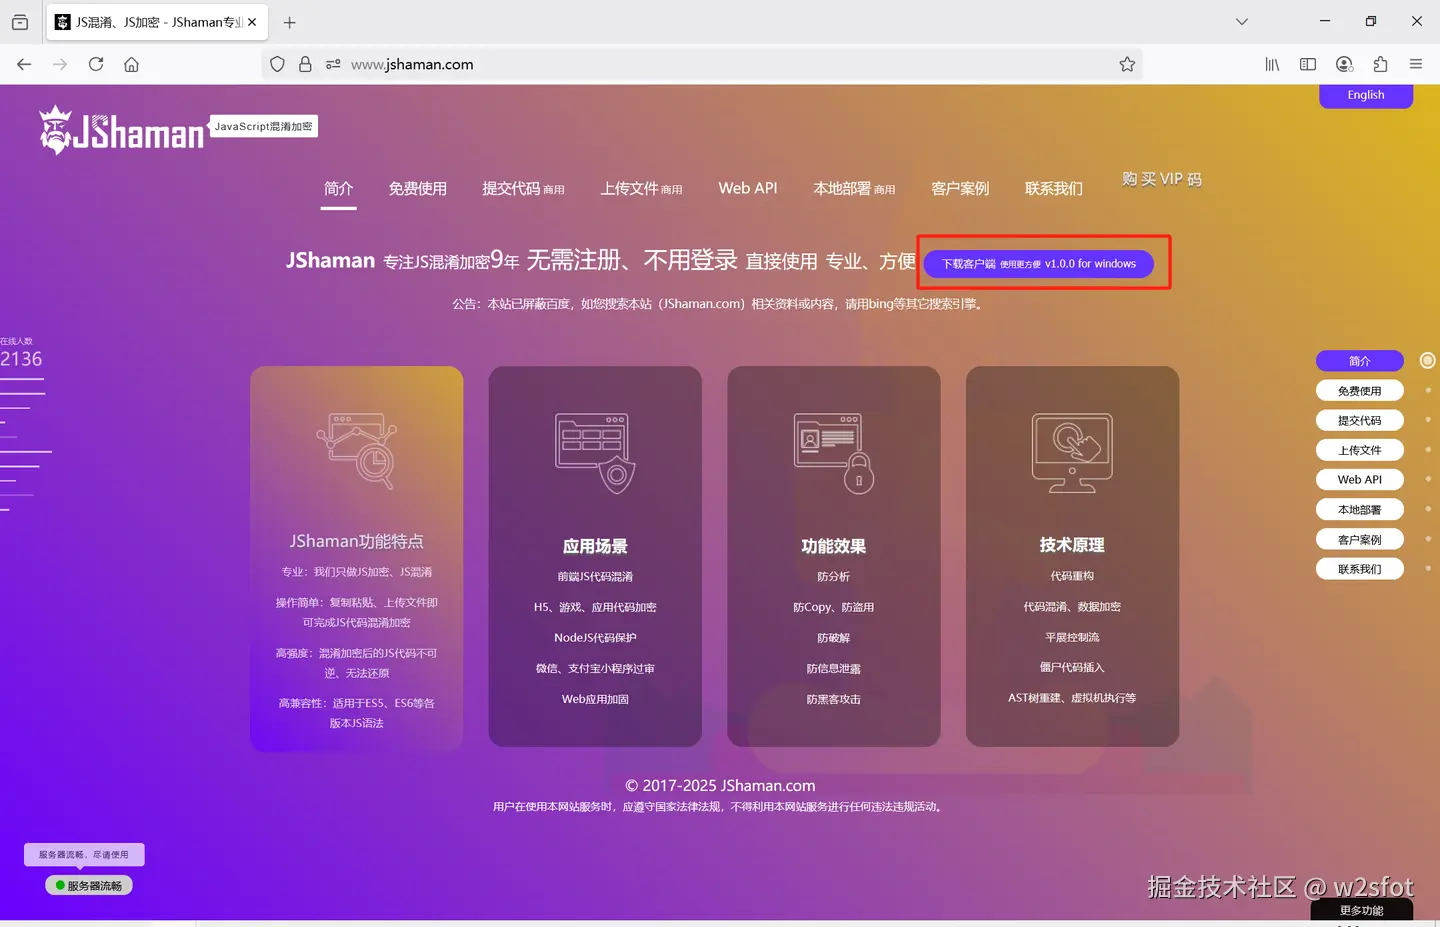
Task: Click the active page dot beside 简介
Action: [x=1428, y=360]
